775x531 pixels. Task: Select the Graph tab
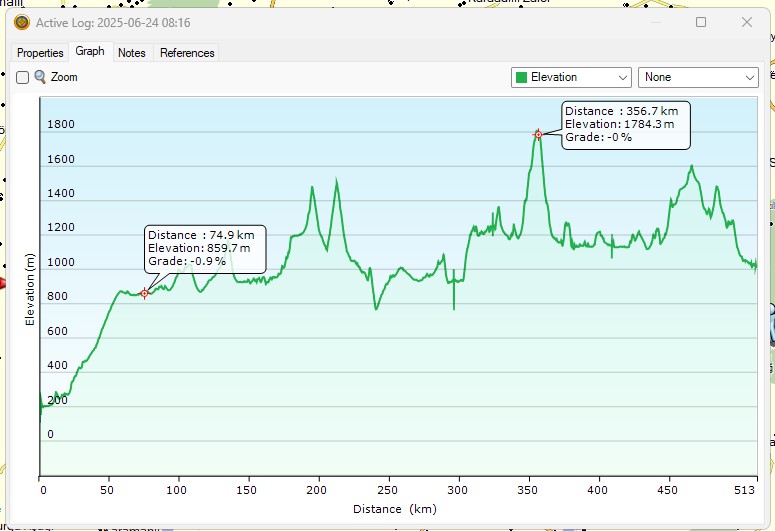[89, 52]
